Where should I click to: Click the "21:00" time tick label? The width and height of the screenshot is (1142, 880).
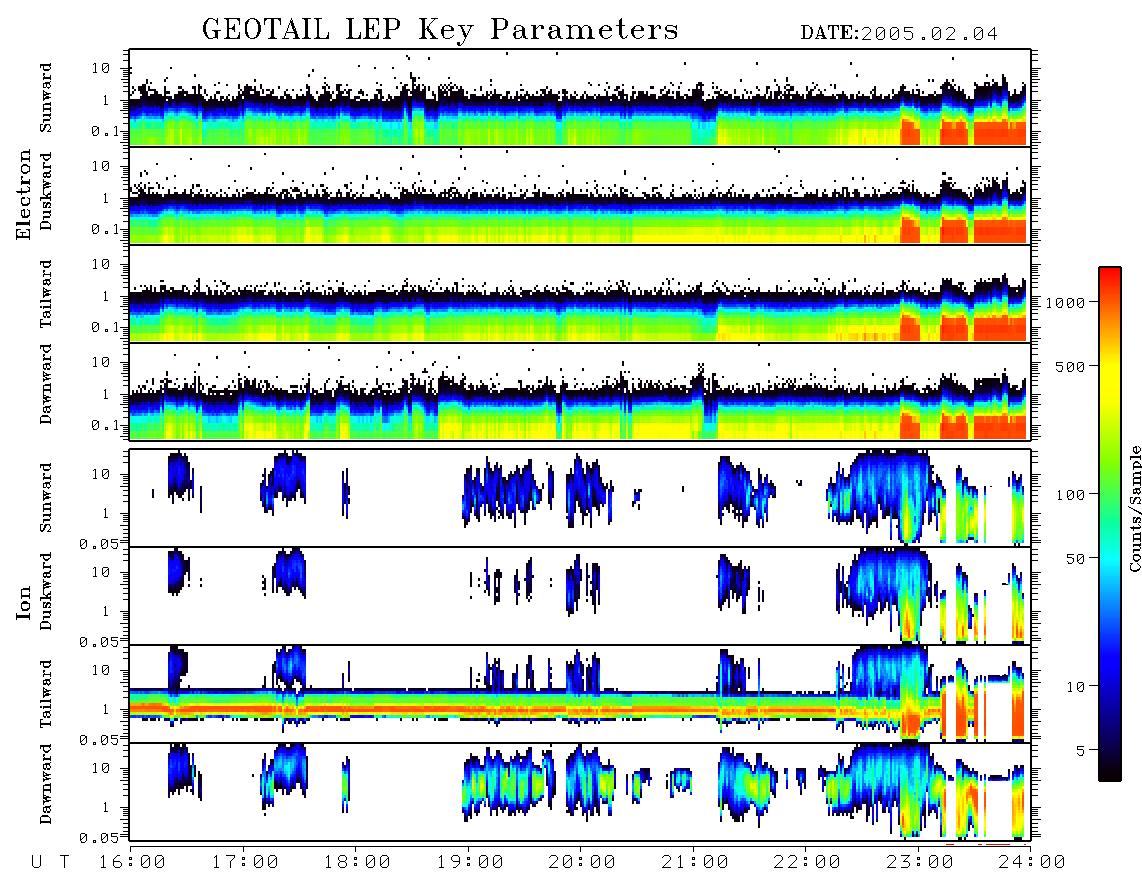click(695, 863)
